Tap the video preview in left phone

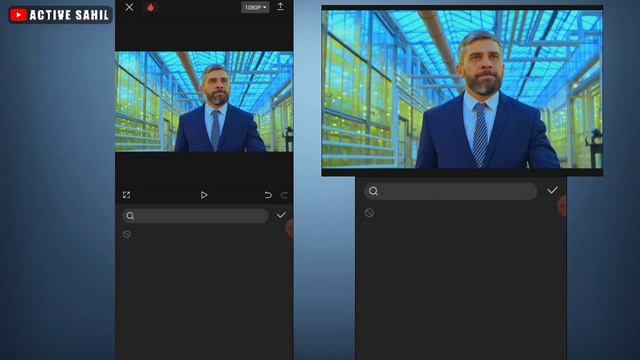coord(204,101)
